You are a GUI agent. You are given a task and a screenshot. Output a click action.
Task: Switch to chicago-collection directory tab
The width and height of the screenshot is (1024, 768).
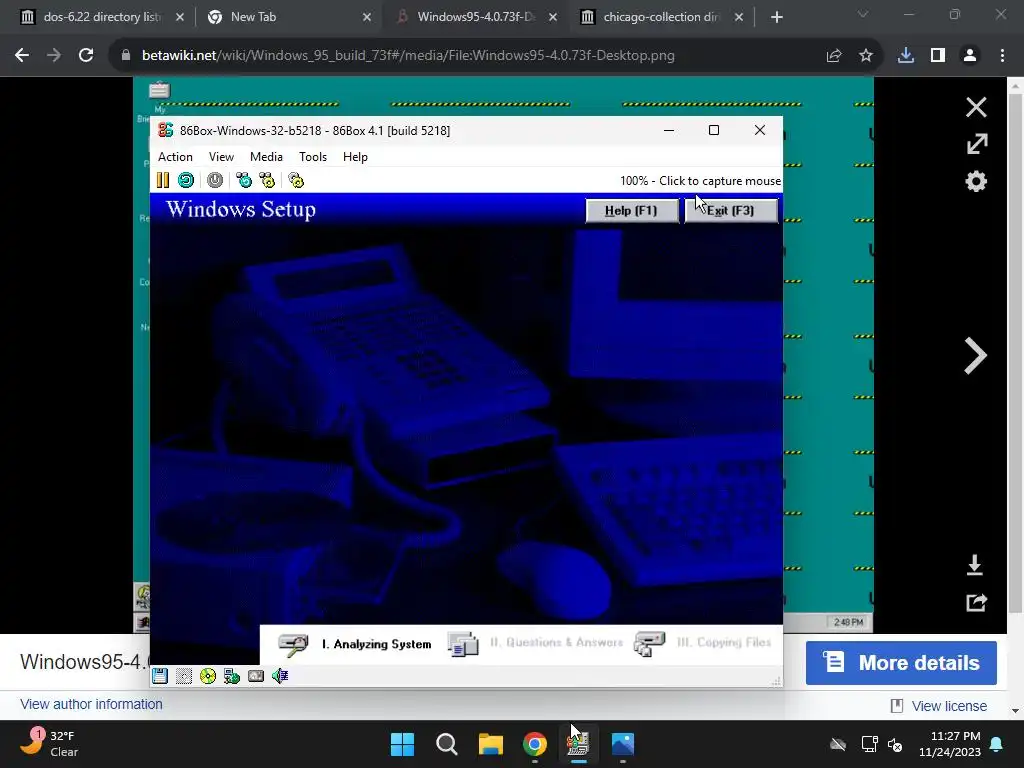click(x=661, y=17)
